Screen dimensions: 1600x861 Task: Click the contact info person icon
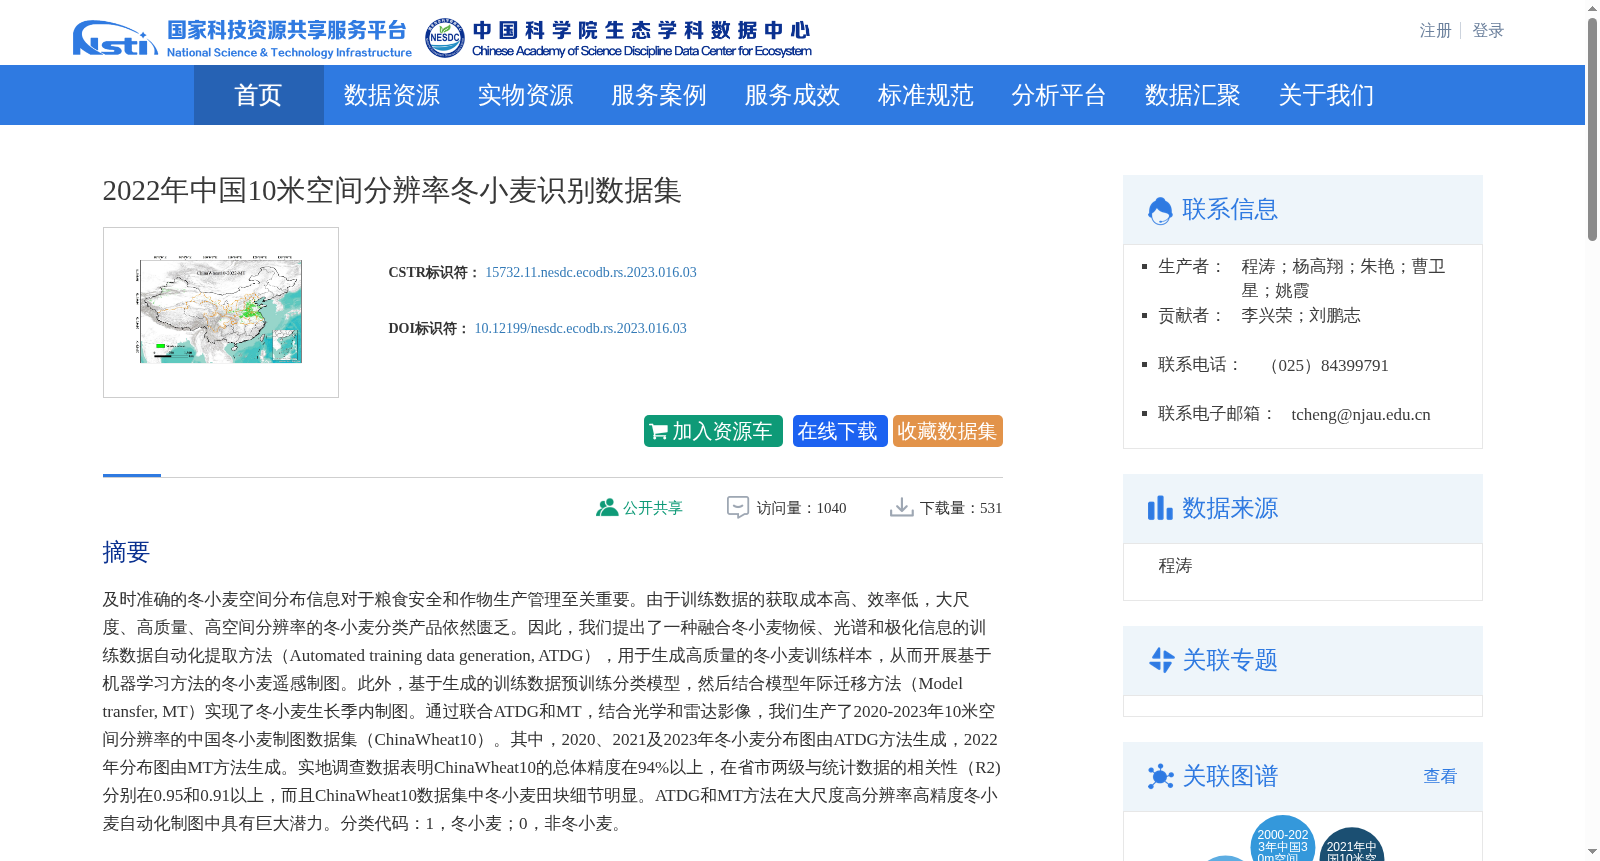tap(1160, 210)
